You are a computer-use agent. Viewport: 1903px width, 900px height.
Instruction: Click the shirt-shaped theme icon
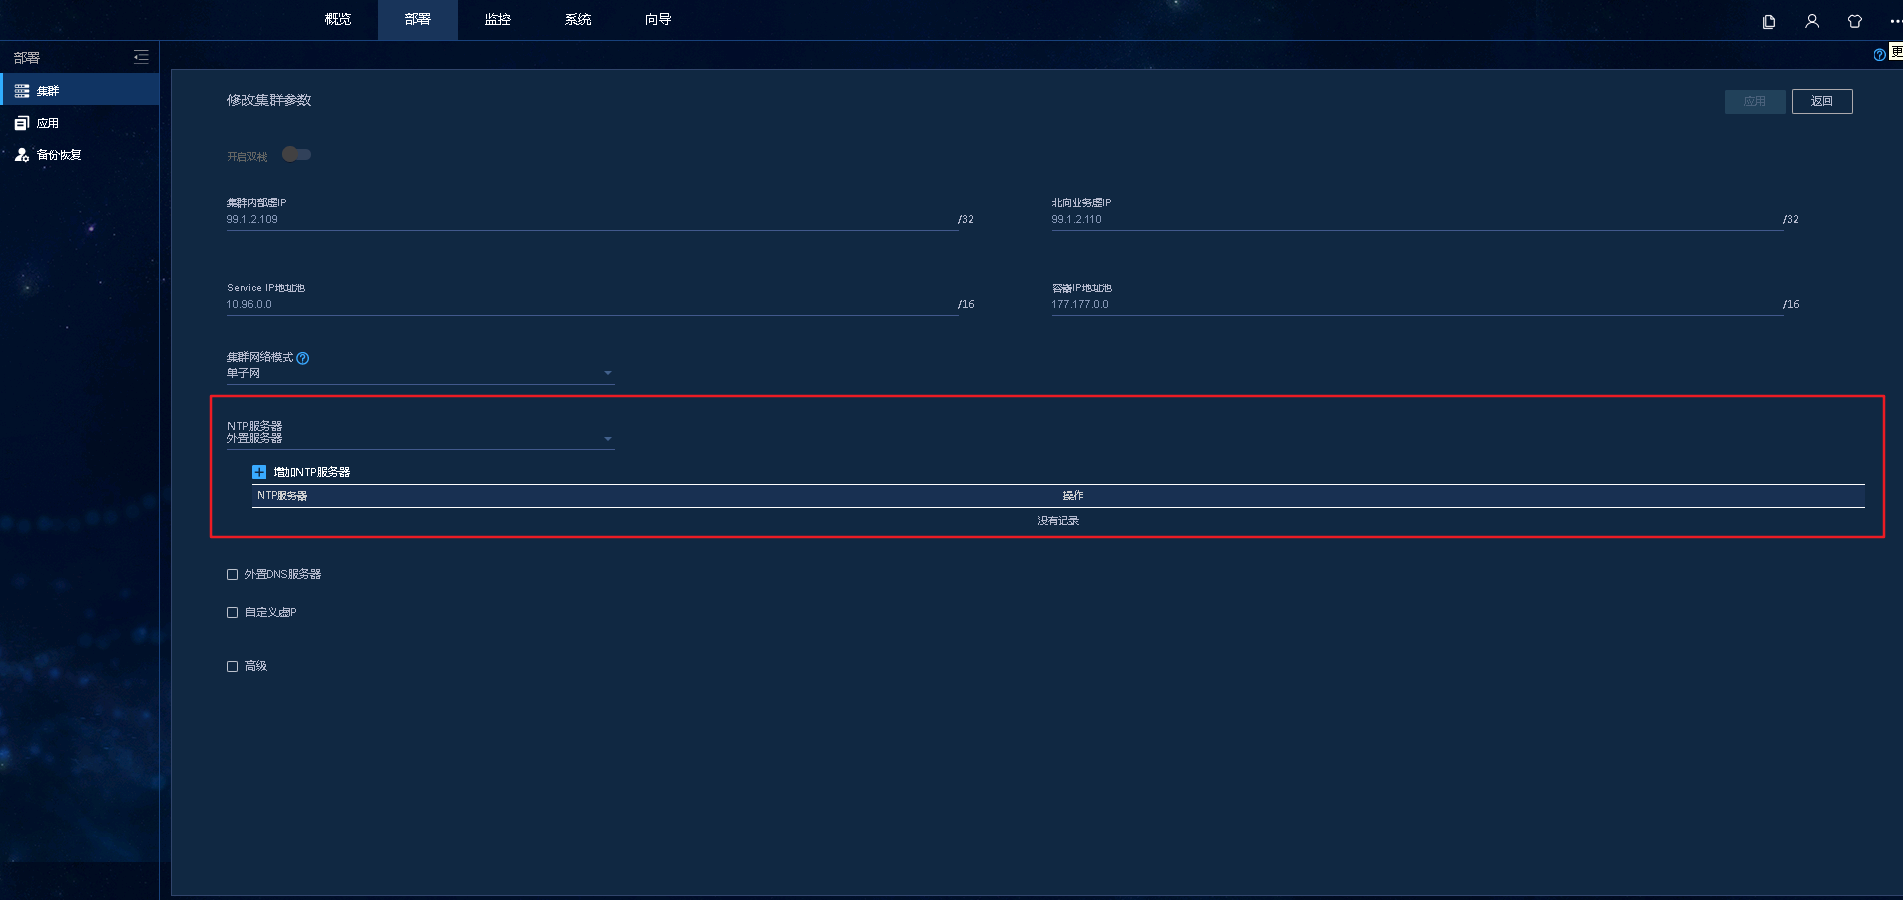coord(1855,21)
